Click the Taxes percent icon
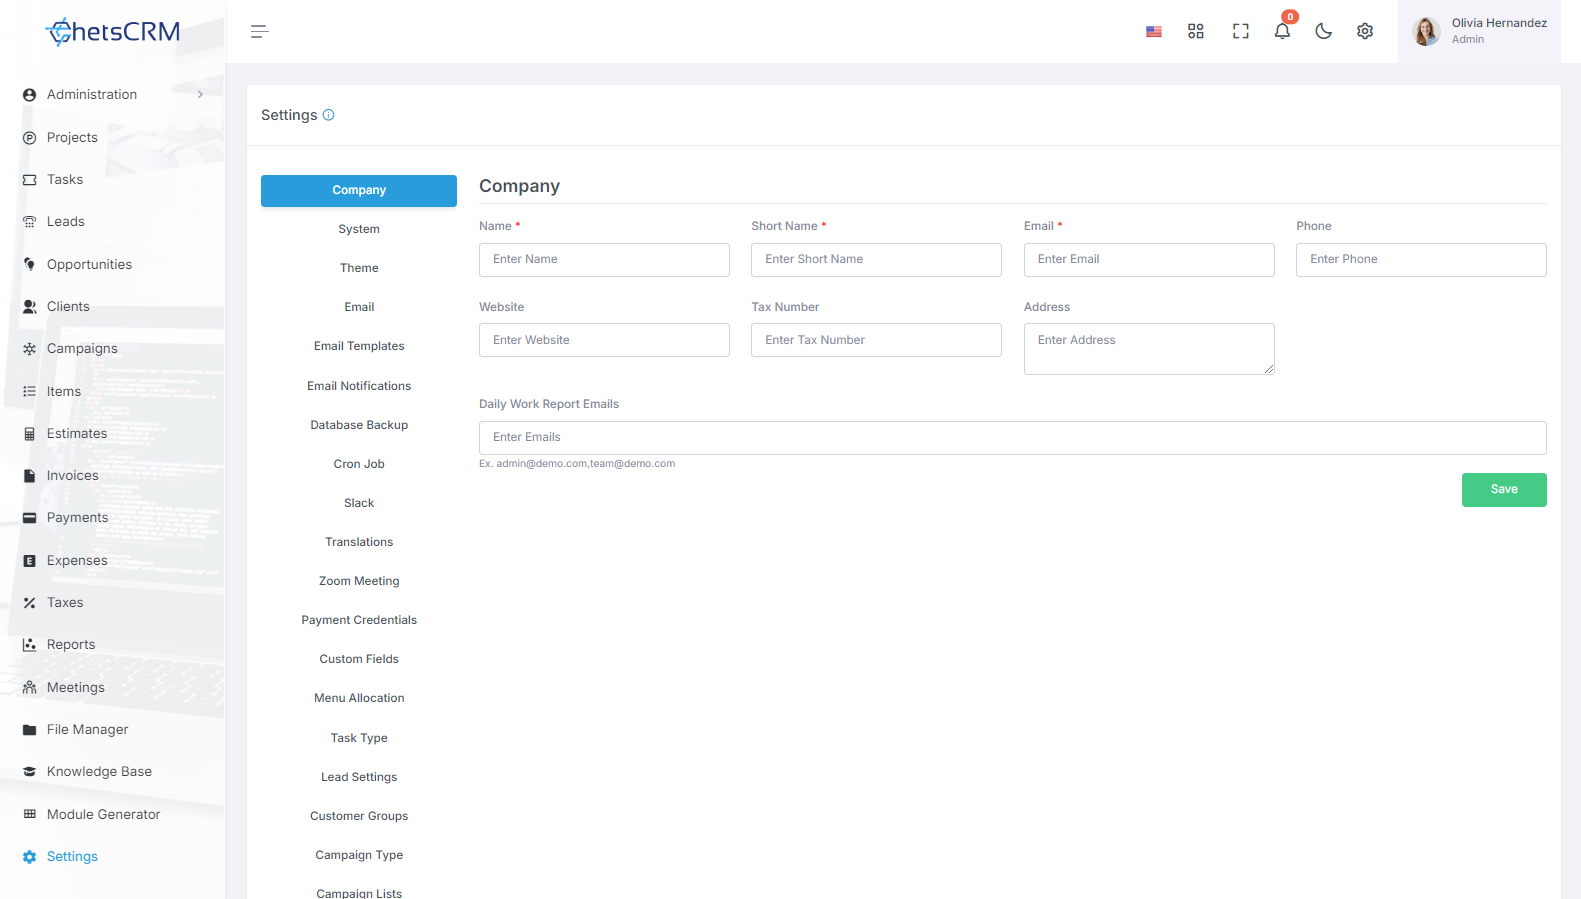The height and width of the screenshot is (899, 1581). tap(29, 603)
